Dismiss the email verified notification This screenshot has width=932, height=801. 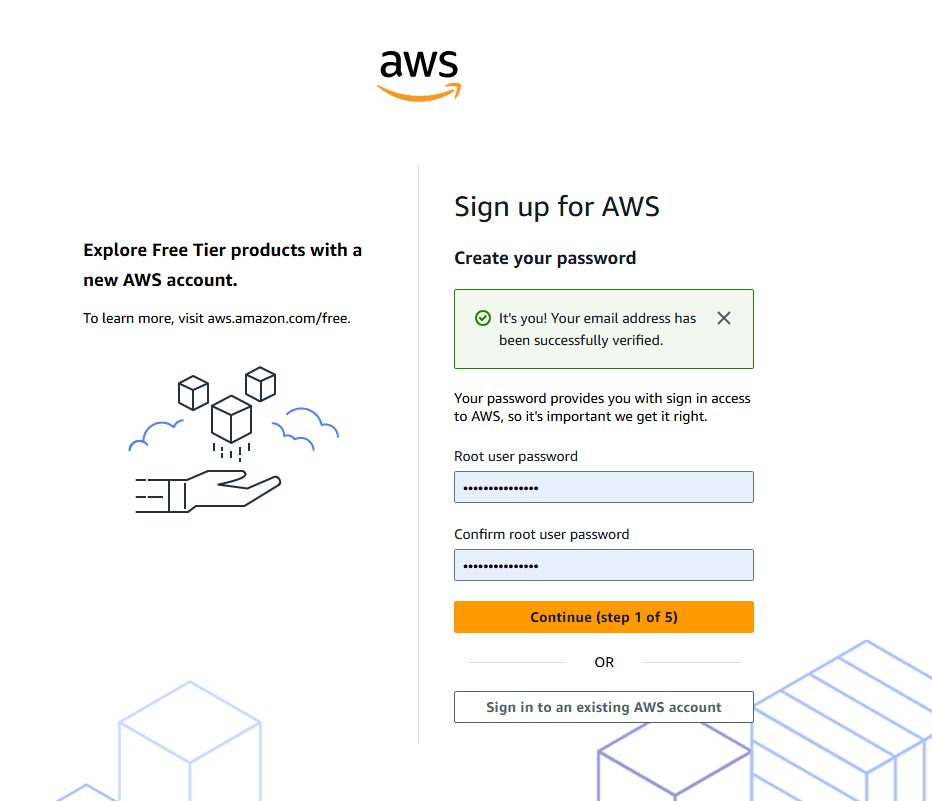click(724, 318)
